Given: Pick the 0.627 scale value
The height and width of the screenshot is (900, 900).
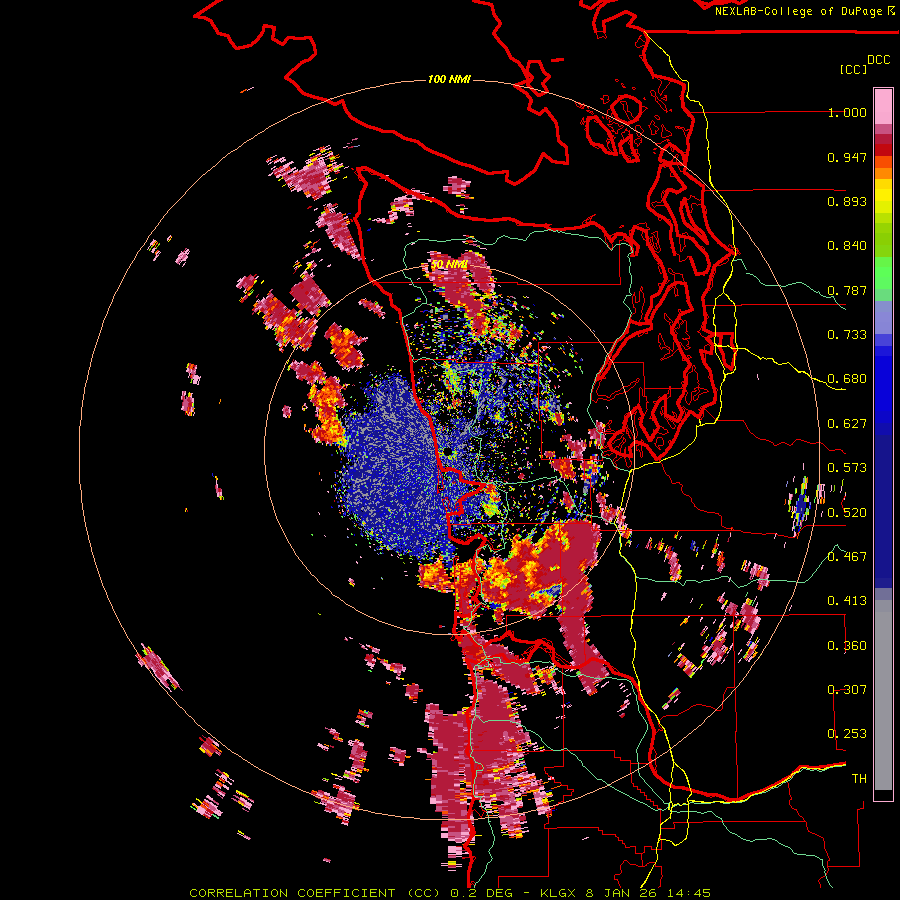Looking at the screenshot, I should point(847,424).
